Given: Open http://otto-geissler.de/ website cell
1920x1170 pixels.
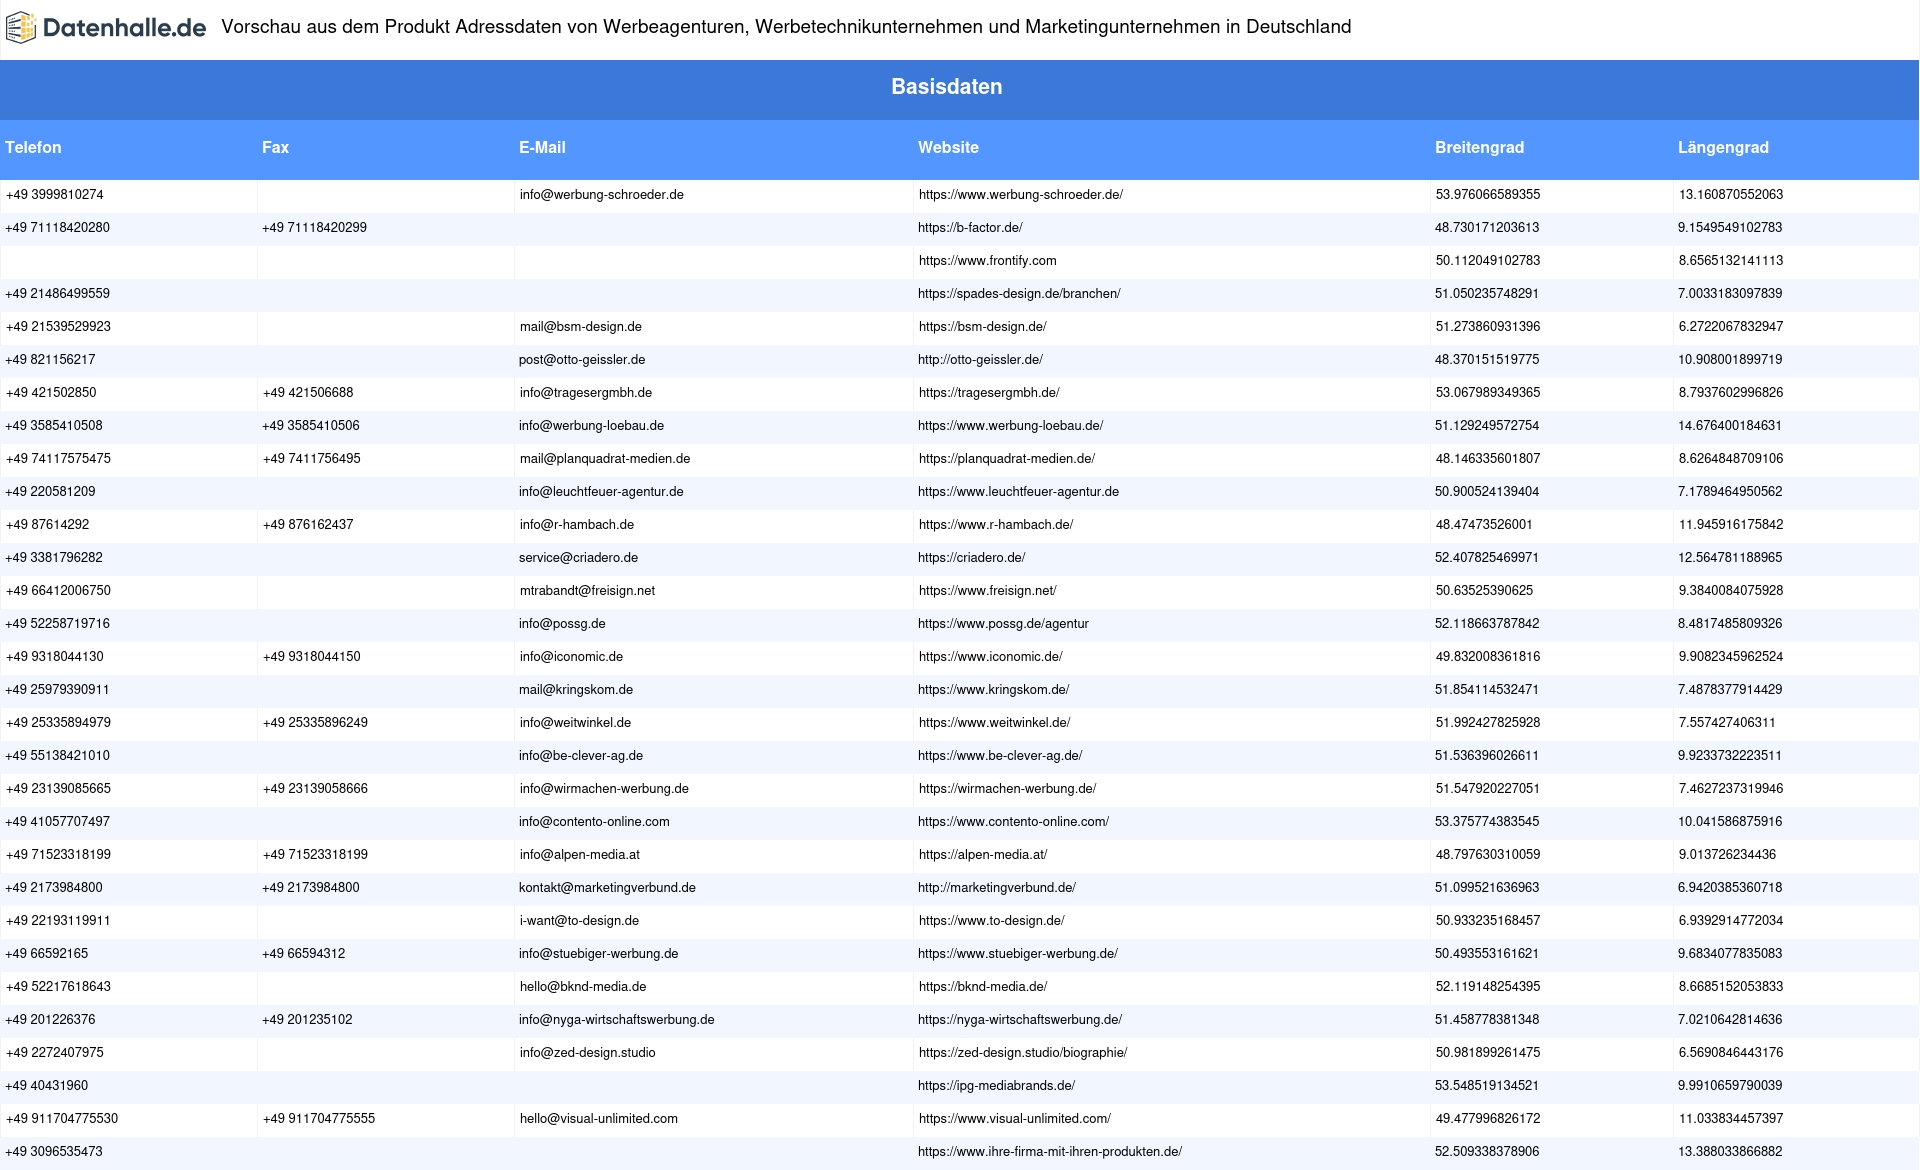Looking at the screenshot, I should click(x=980, y=360).
